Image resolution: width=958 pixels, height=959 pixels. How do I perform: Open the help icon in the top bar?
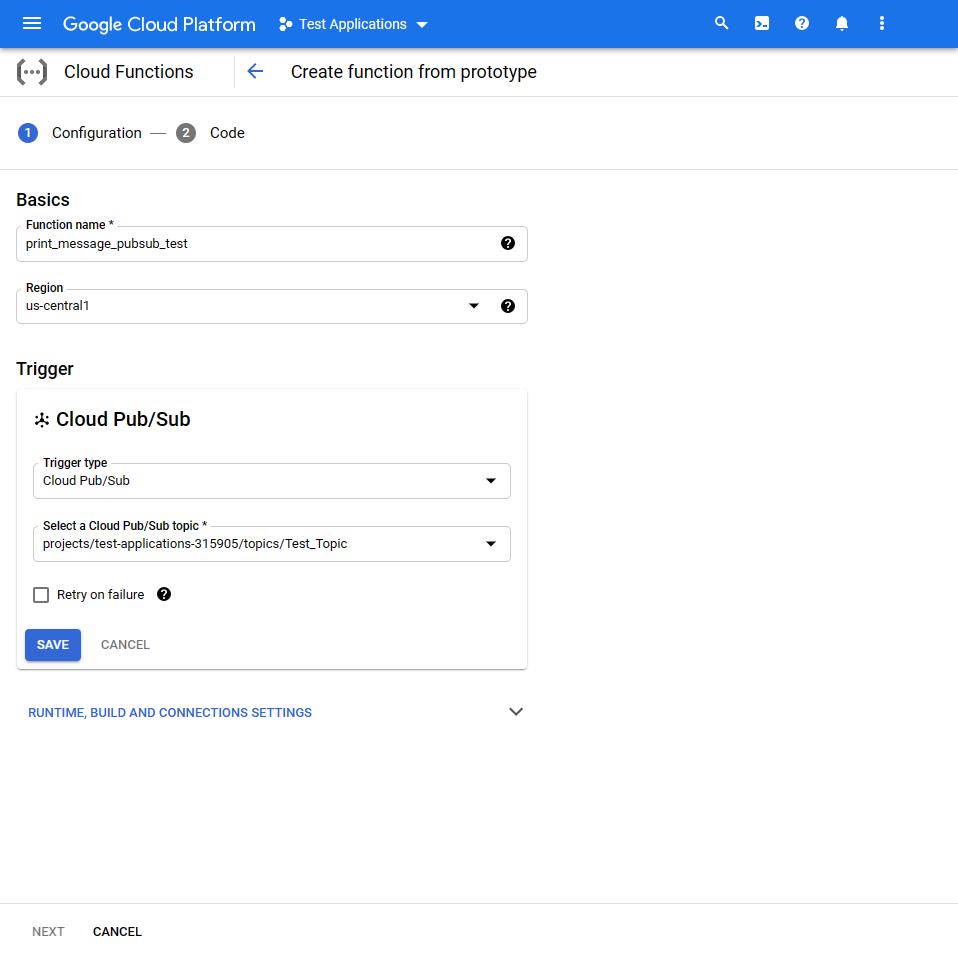pos(802,23)
